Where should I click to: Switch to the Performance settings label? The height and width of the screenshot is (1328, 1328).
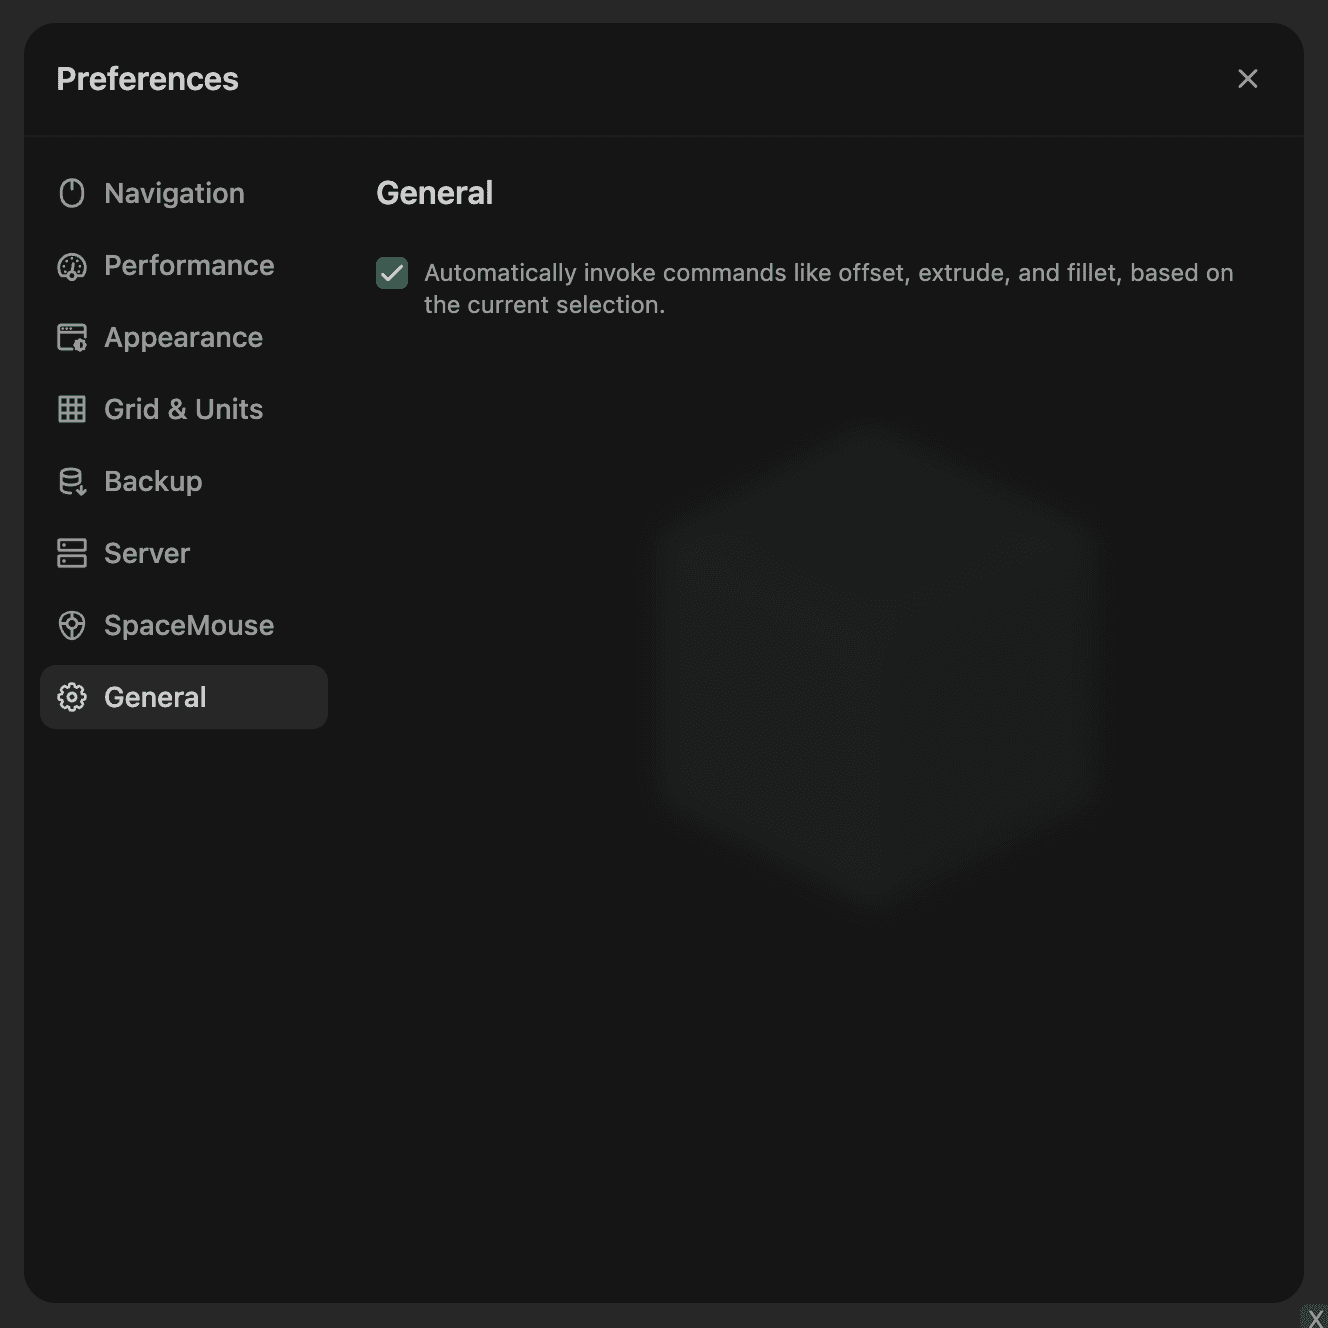(x=189, y=265)
